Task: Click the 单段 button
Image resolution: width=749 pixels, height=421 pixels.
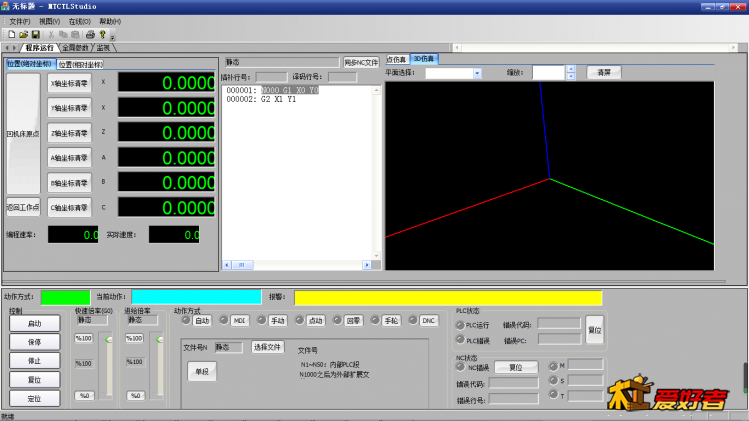Action: click(x=202, y=371)
